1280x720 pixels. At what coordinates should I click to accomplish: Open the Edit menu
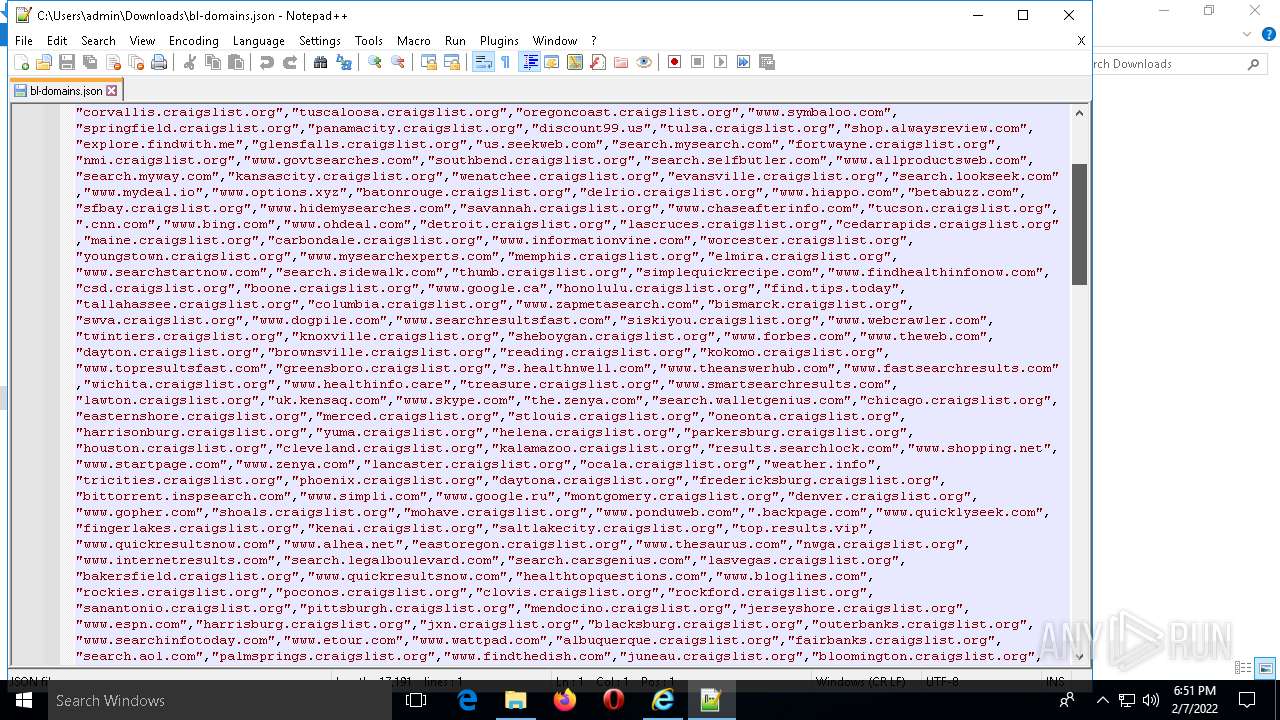[x=57, y=41]
